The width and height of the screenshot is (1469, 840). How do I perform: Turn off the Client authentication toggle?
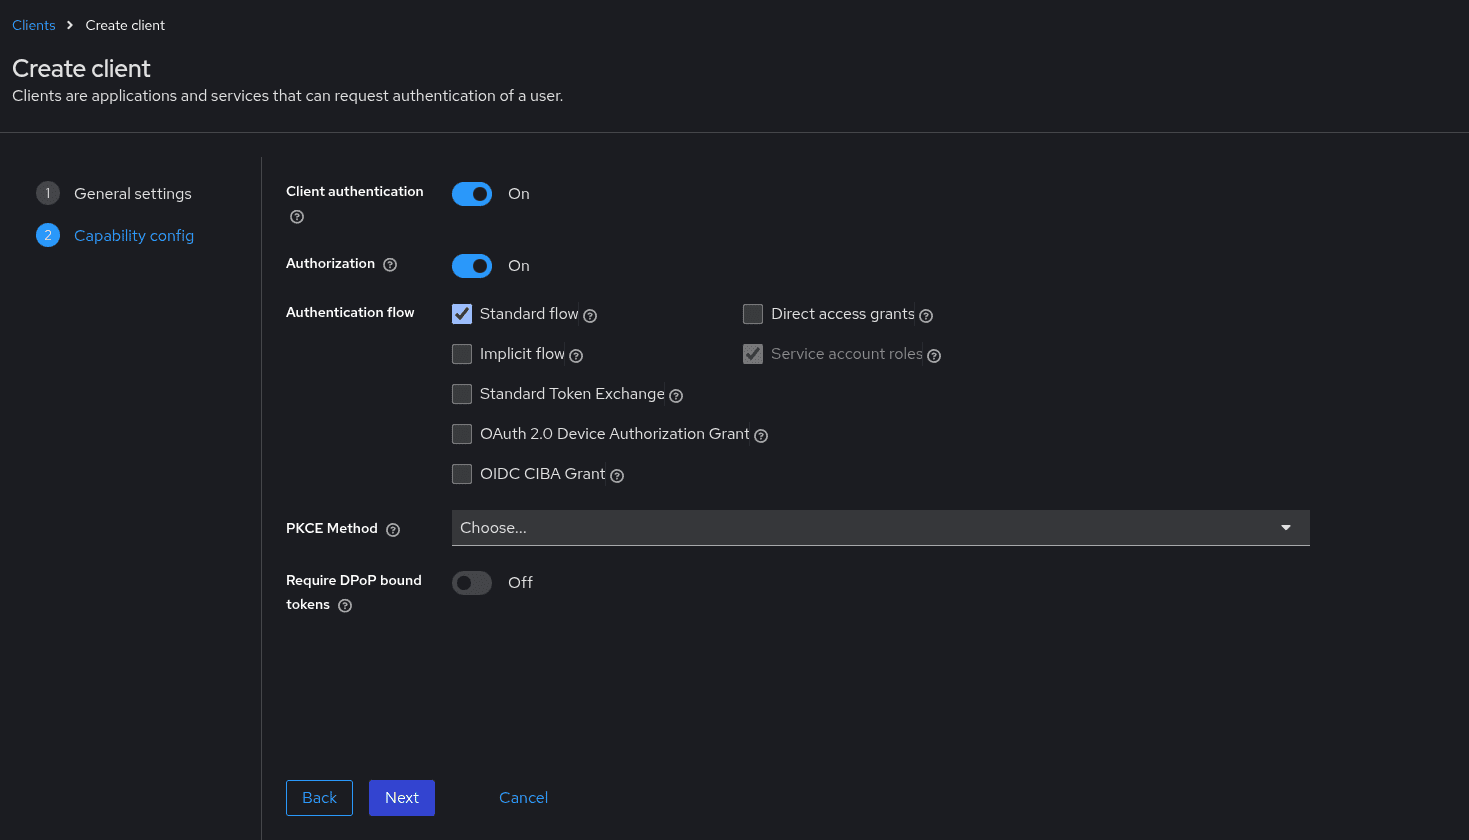click(x=471, y=193)
